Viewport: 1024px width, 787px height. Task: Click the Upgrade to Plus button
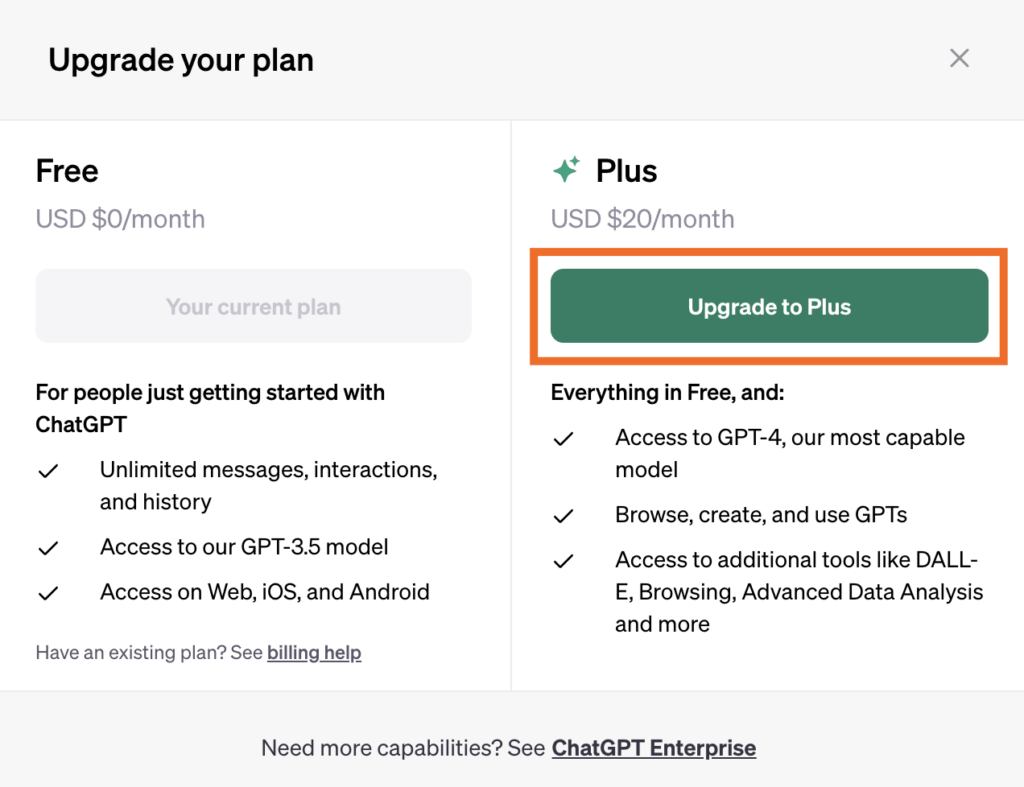pyautogui.click(x=769, y=306)
